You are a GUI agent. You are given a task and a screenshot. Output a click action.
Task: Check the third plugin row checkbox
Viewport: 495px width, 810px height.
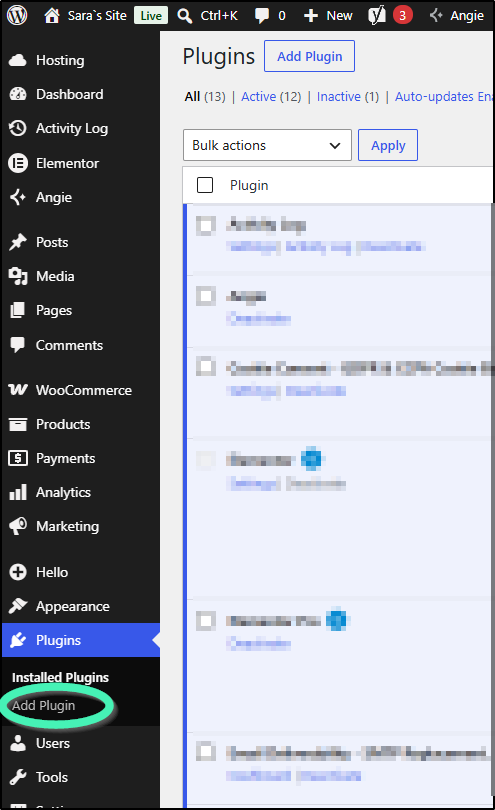(x=206, y=366)
